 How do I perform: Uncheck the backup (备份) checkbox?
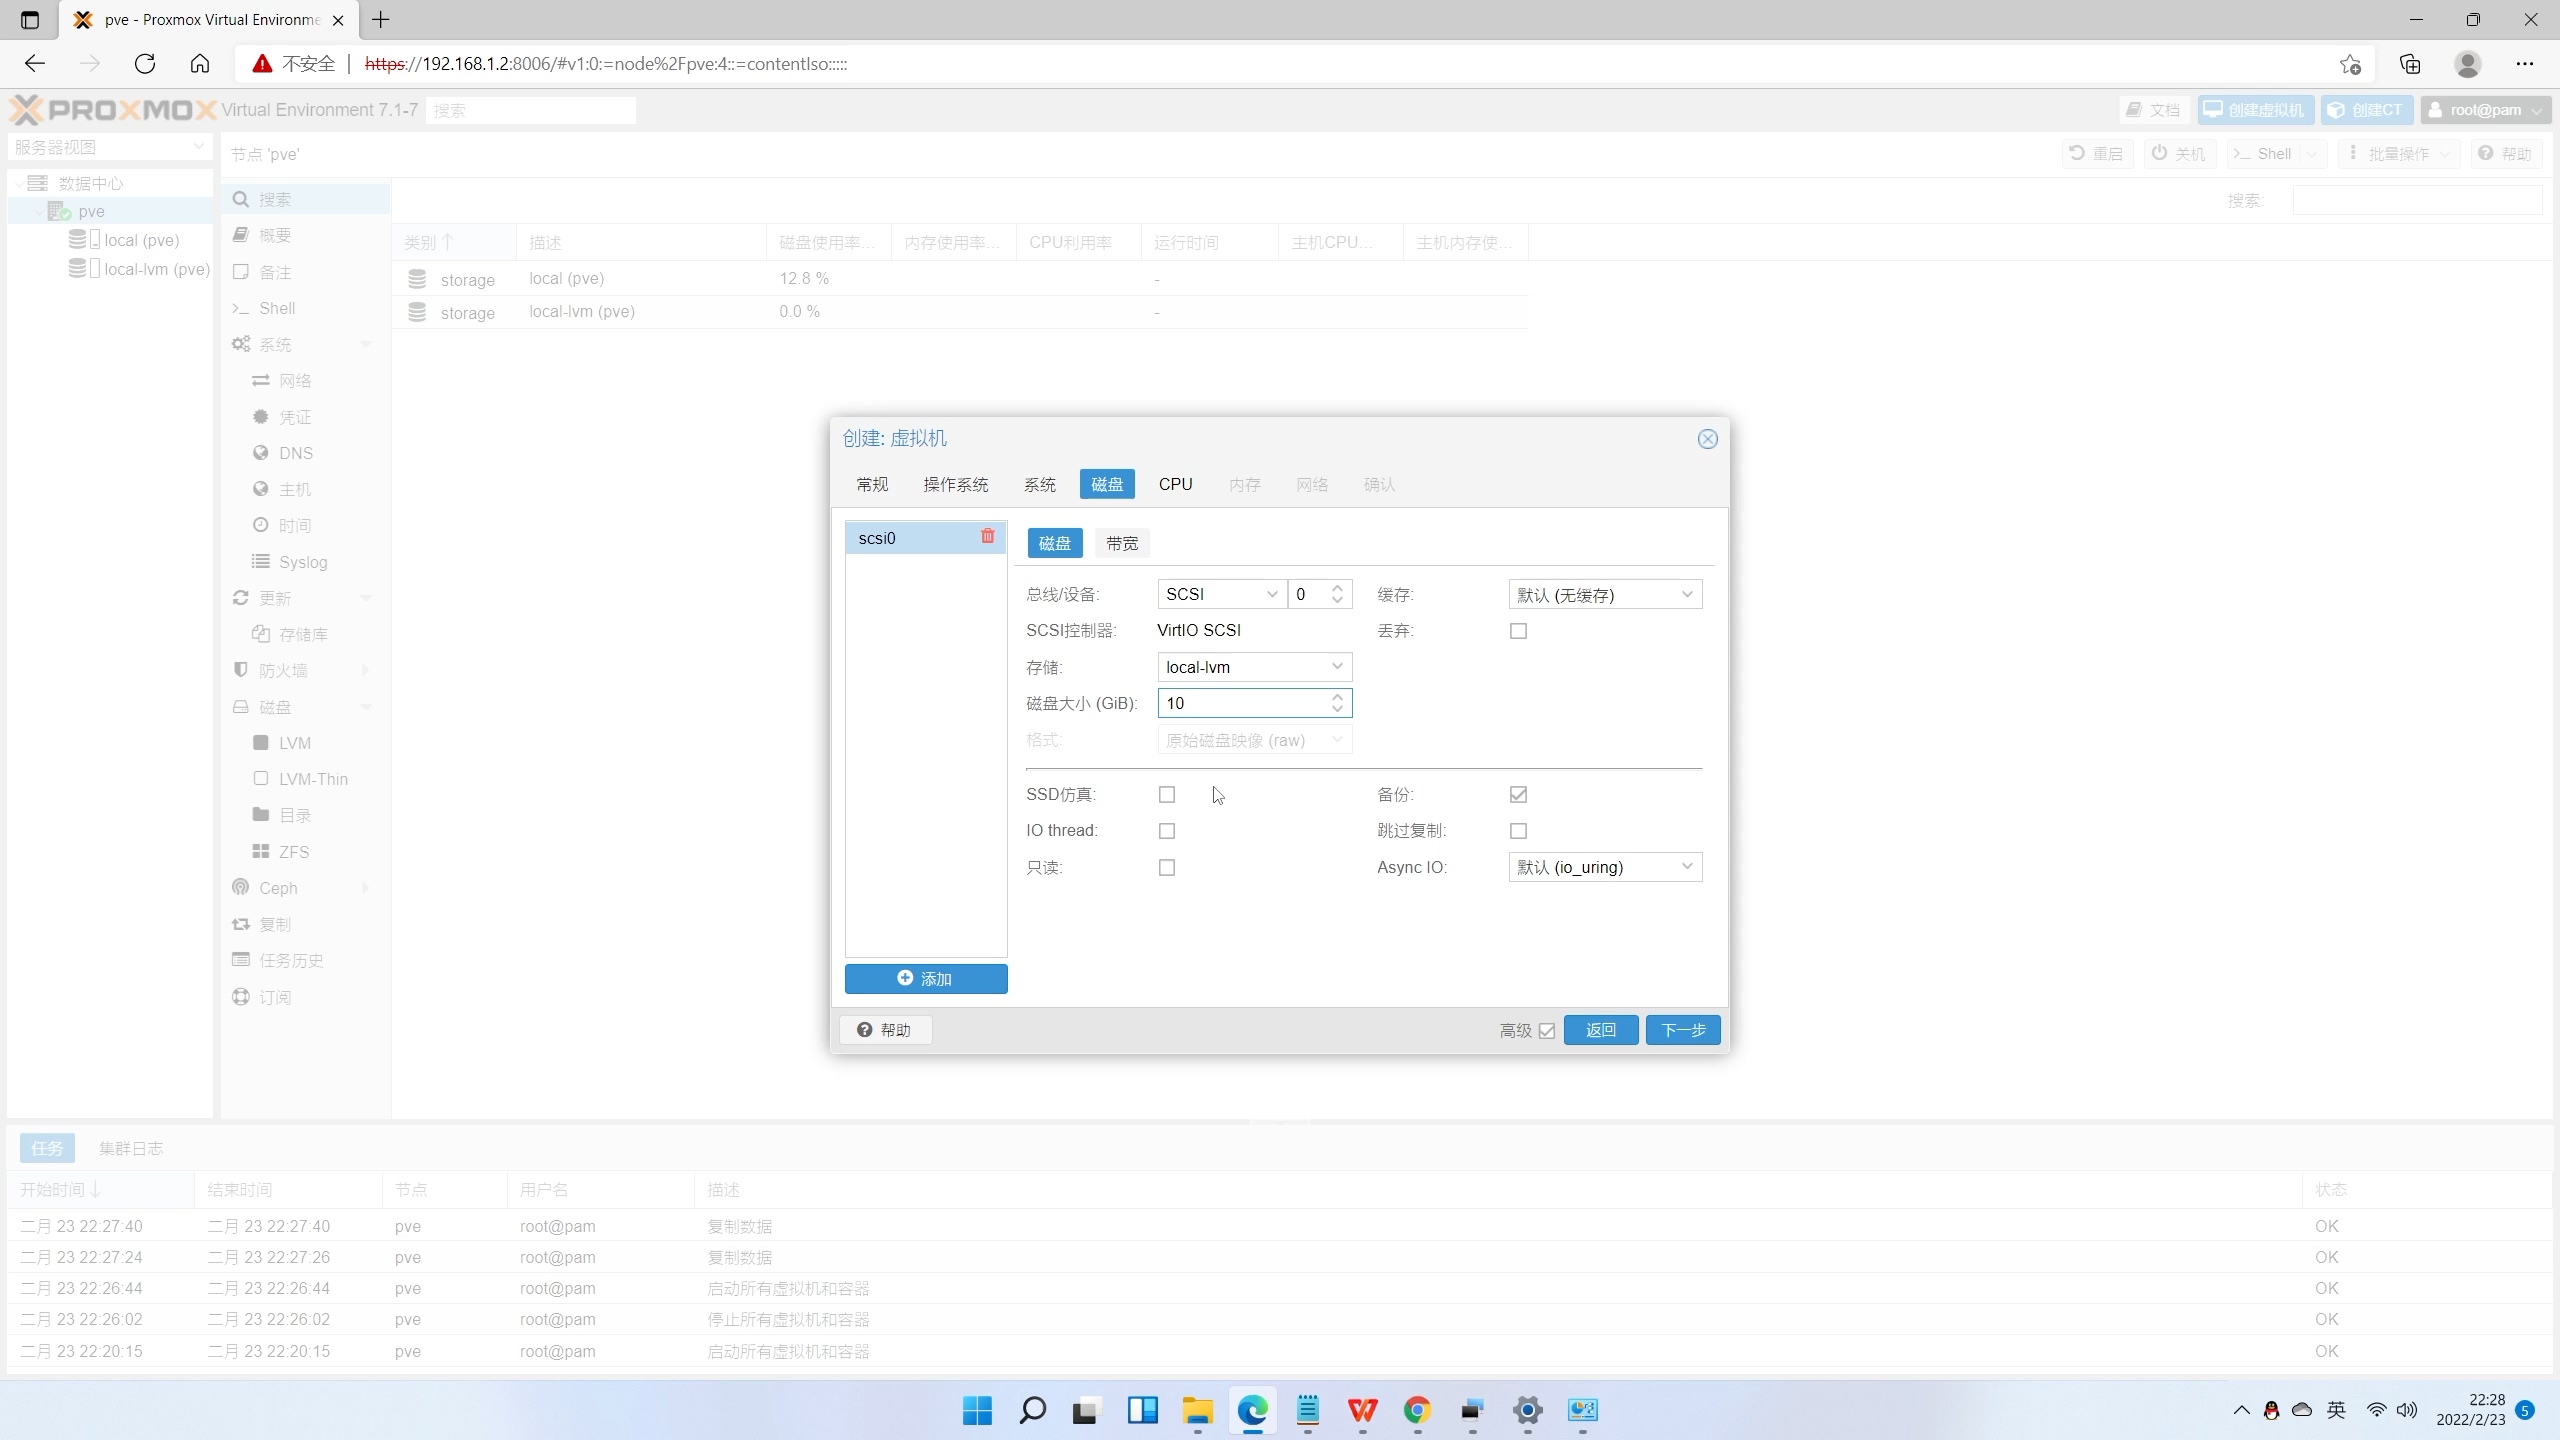point(1518,795)
